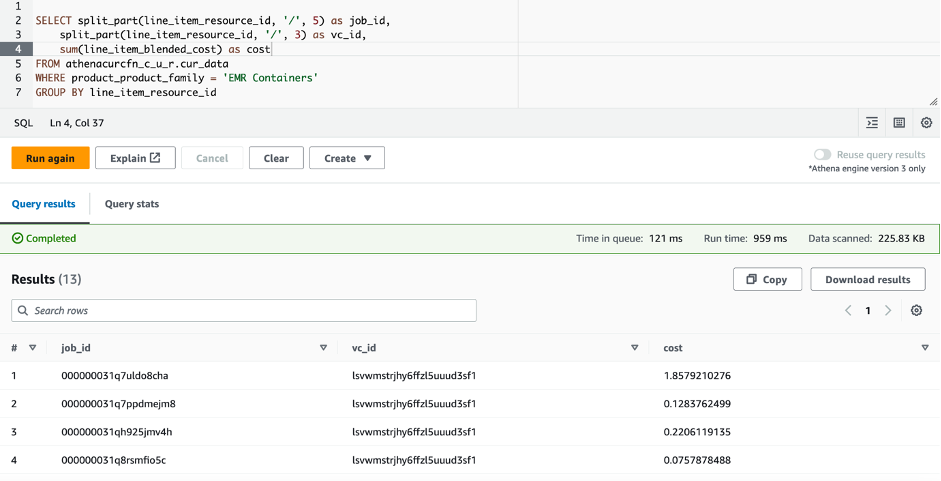Click Download results button

[x=868, y=279]
